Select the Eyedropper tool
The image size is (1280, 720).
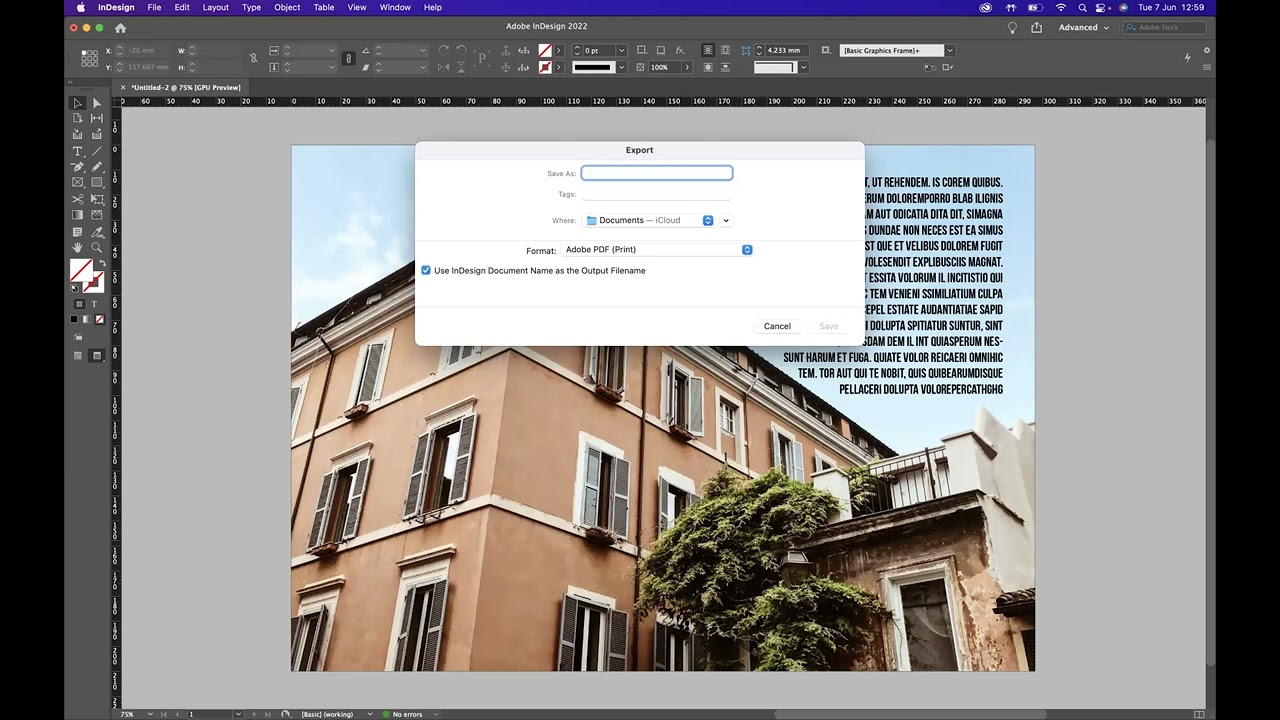coord(97,232)
